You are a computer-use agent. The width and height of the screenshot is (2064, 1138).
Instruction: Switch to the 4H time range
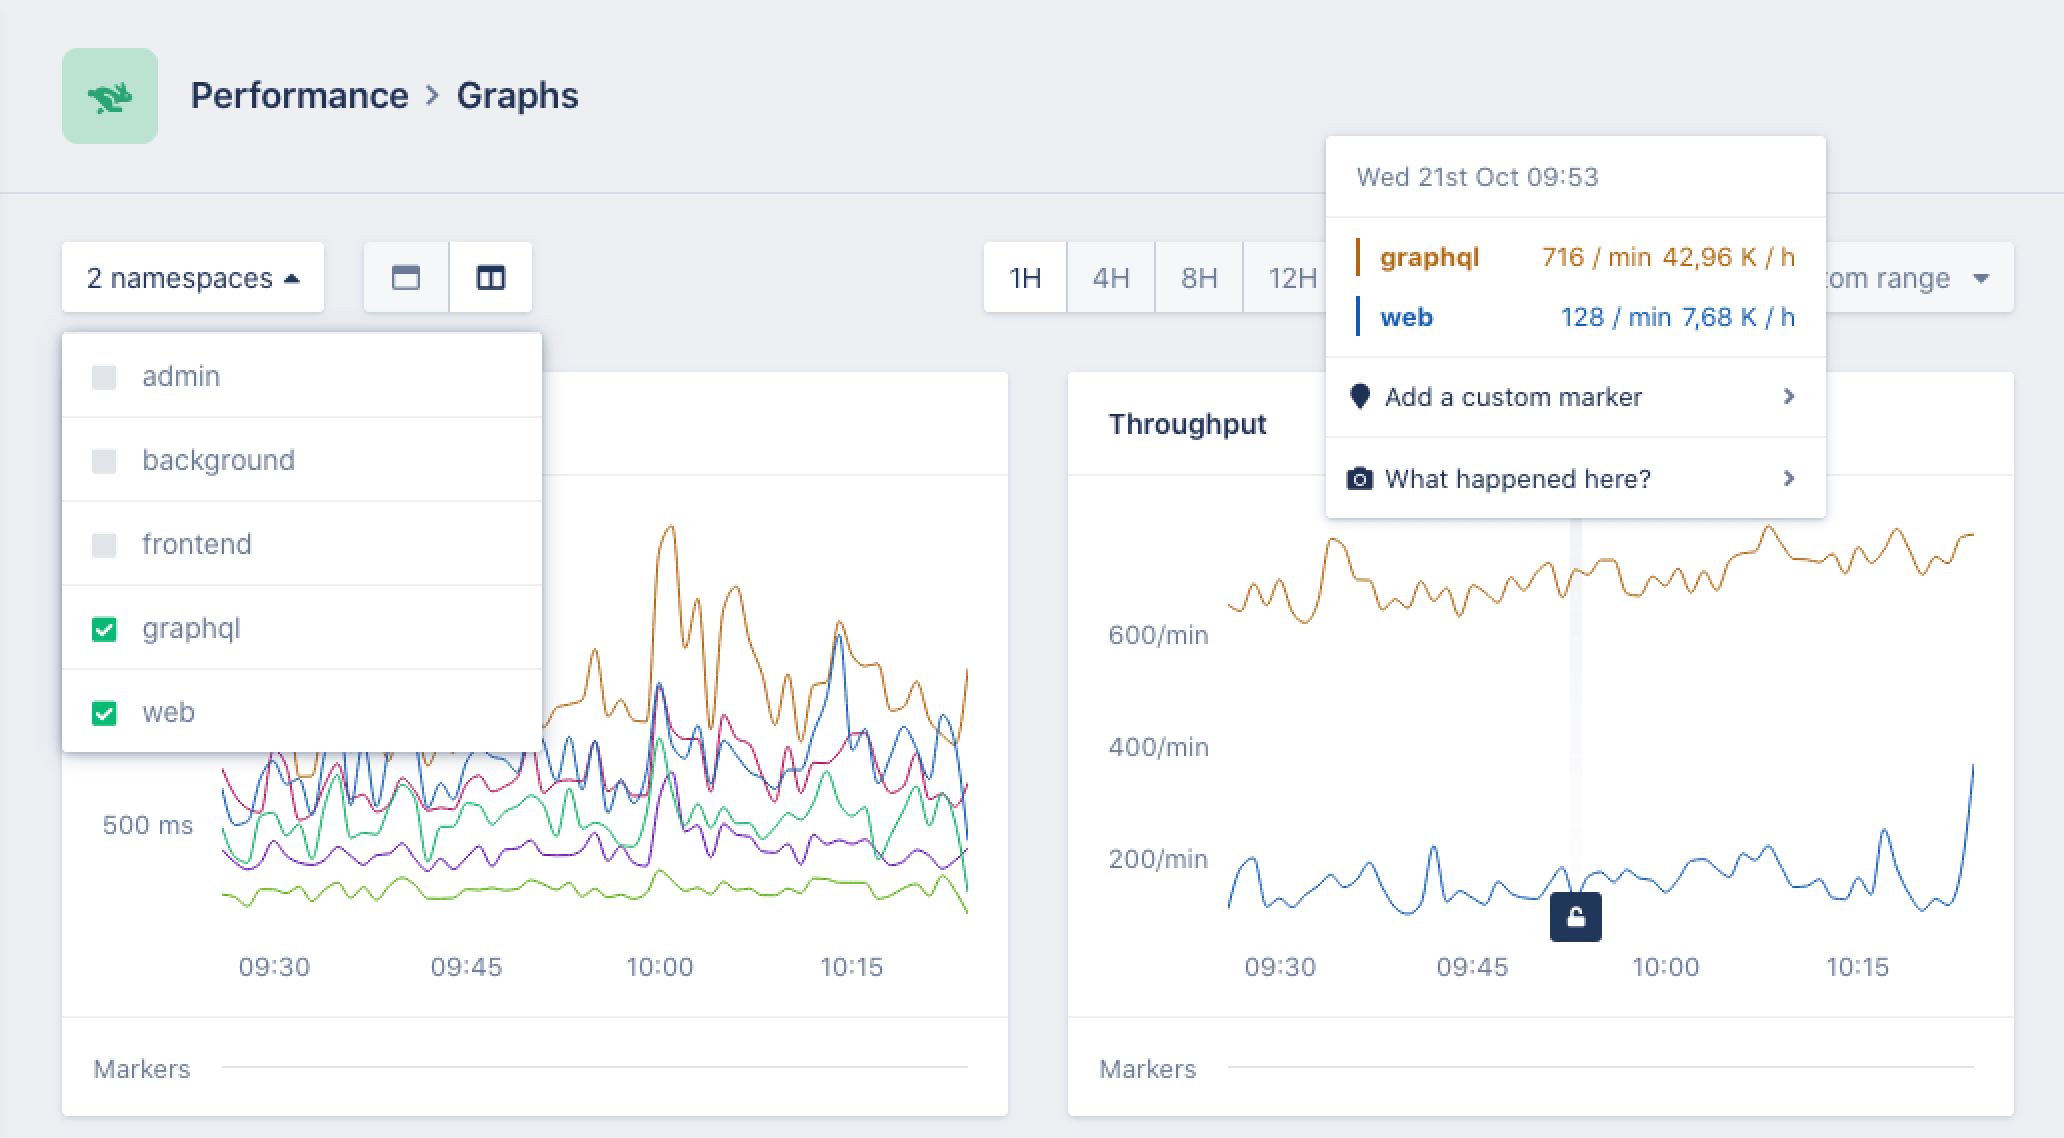[x=1110, y=278]
